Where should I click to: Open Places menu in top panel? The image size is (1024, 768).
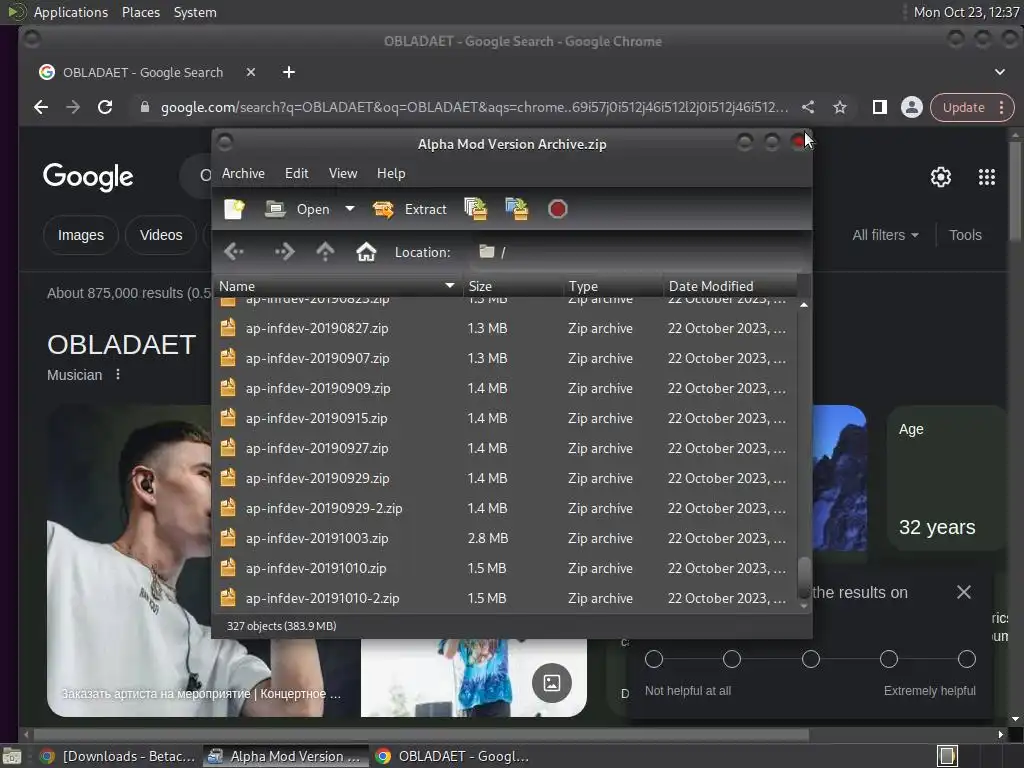click(140, 12)
